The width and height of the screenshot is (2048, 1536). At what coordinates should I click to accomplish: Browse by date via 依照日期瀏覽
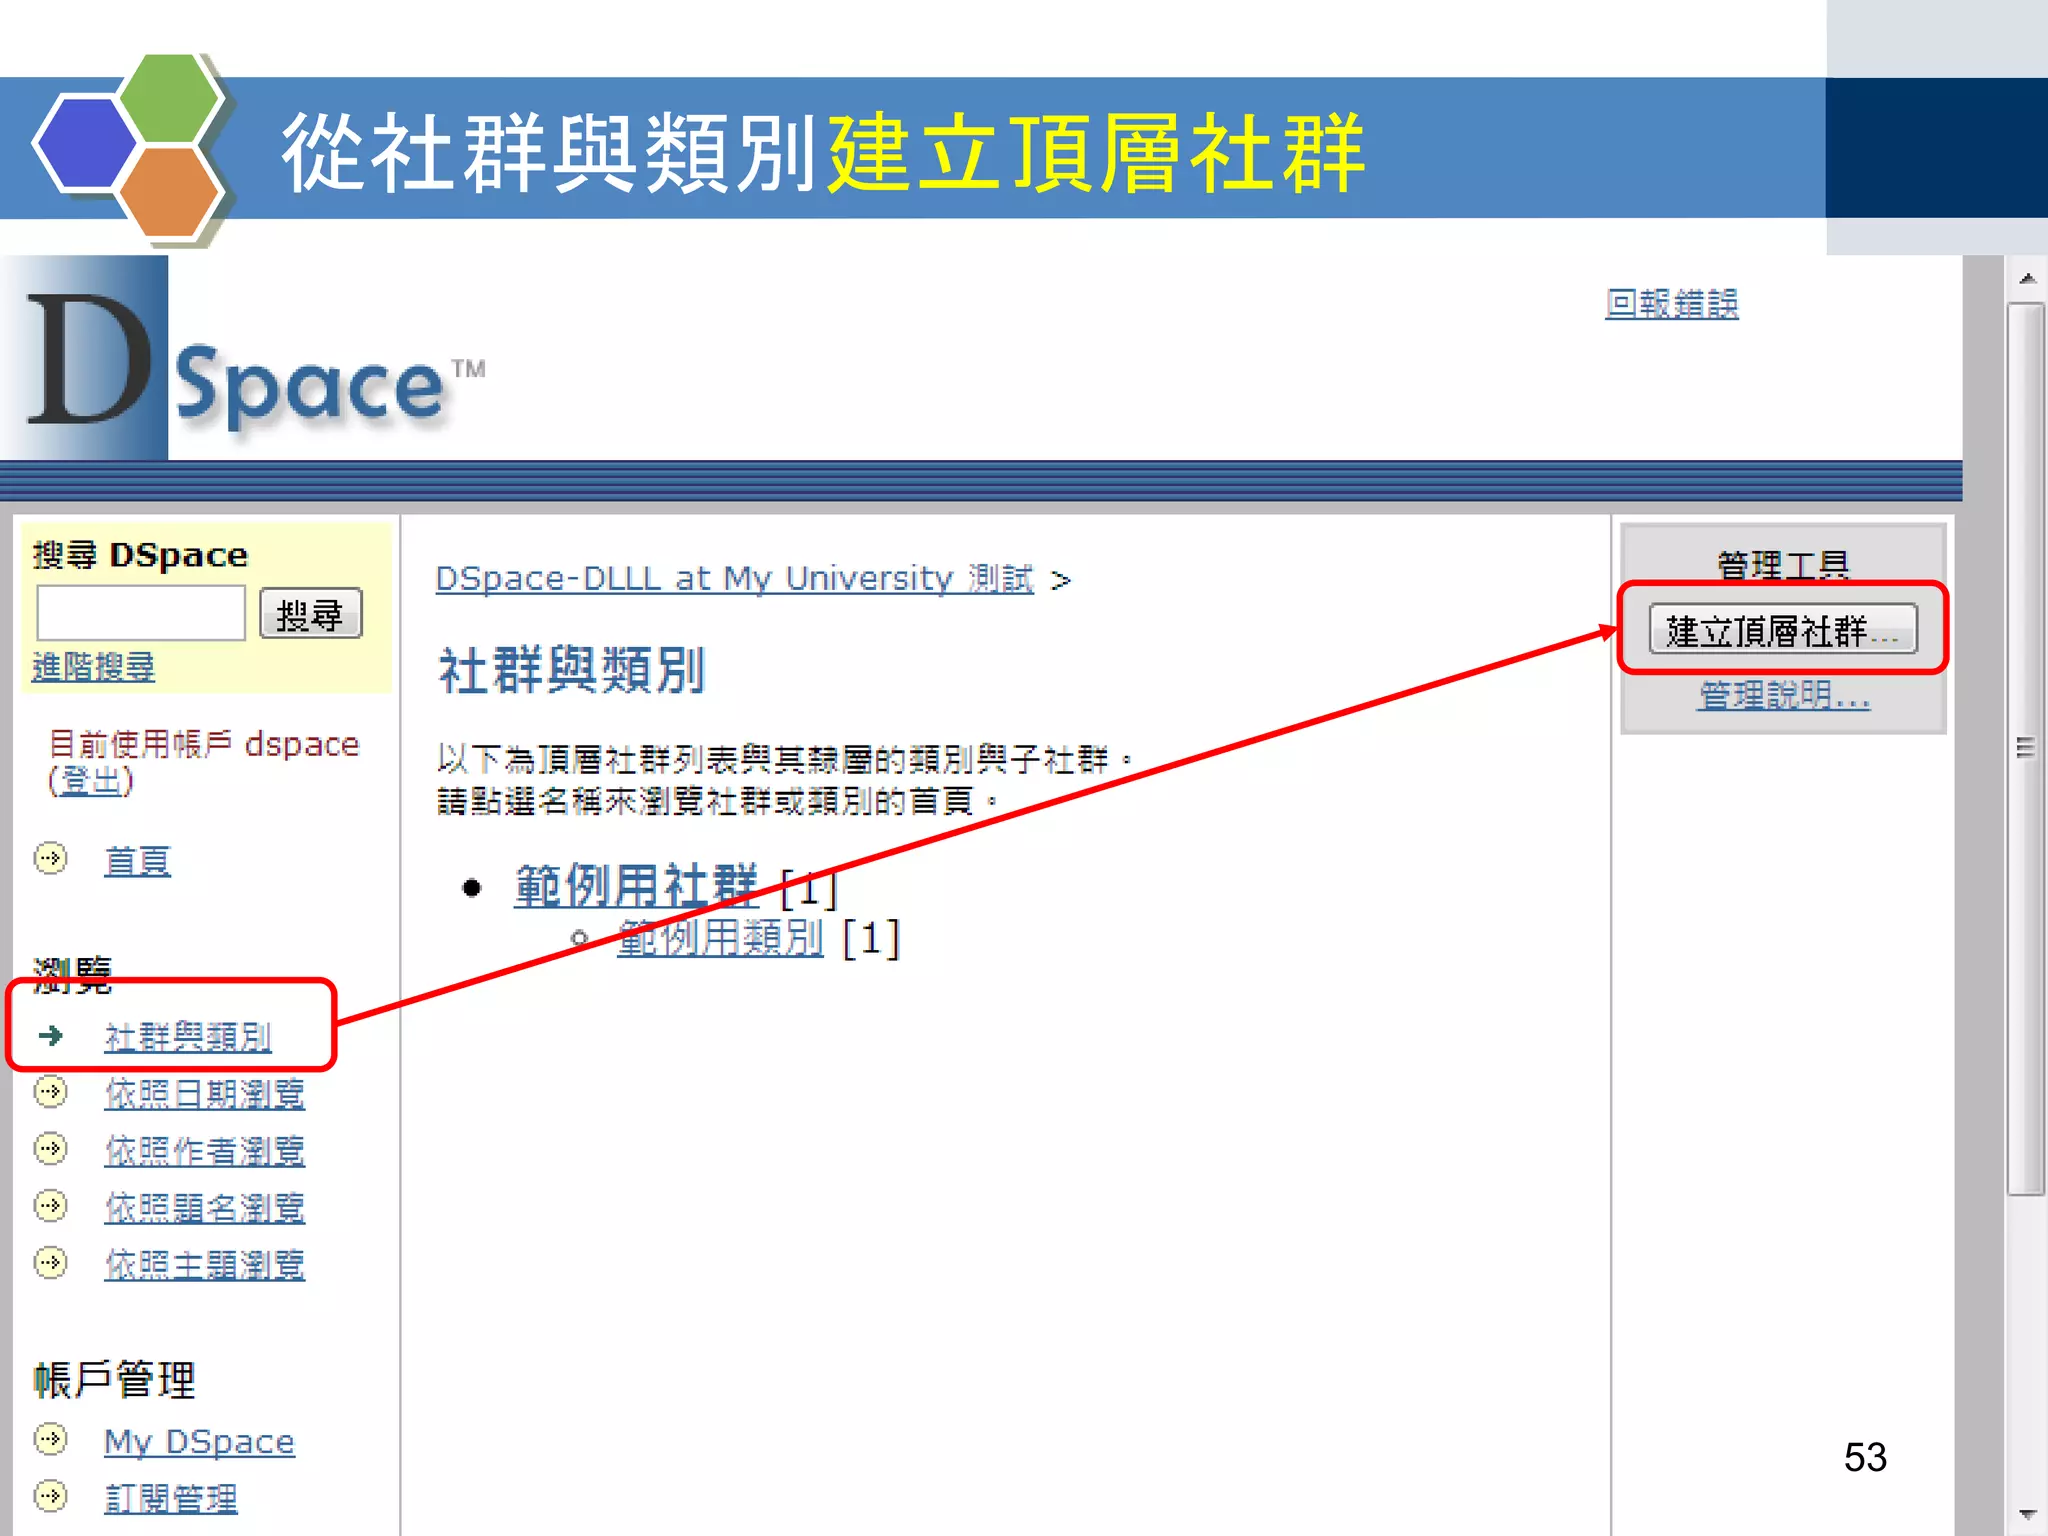(205, 1094)
